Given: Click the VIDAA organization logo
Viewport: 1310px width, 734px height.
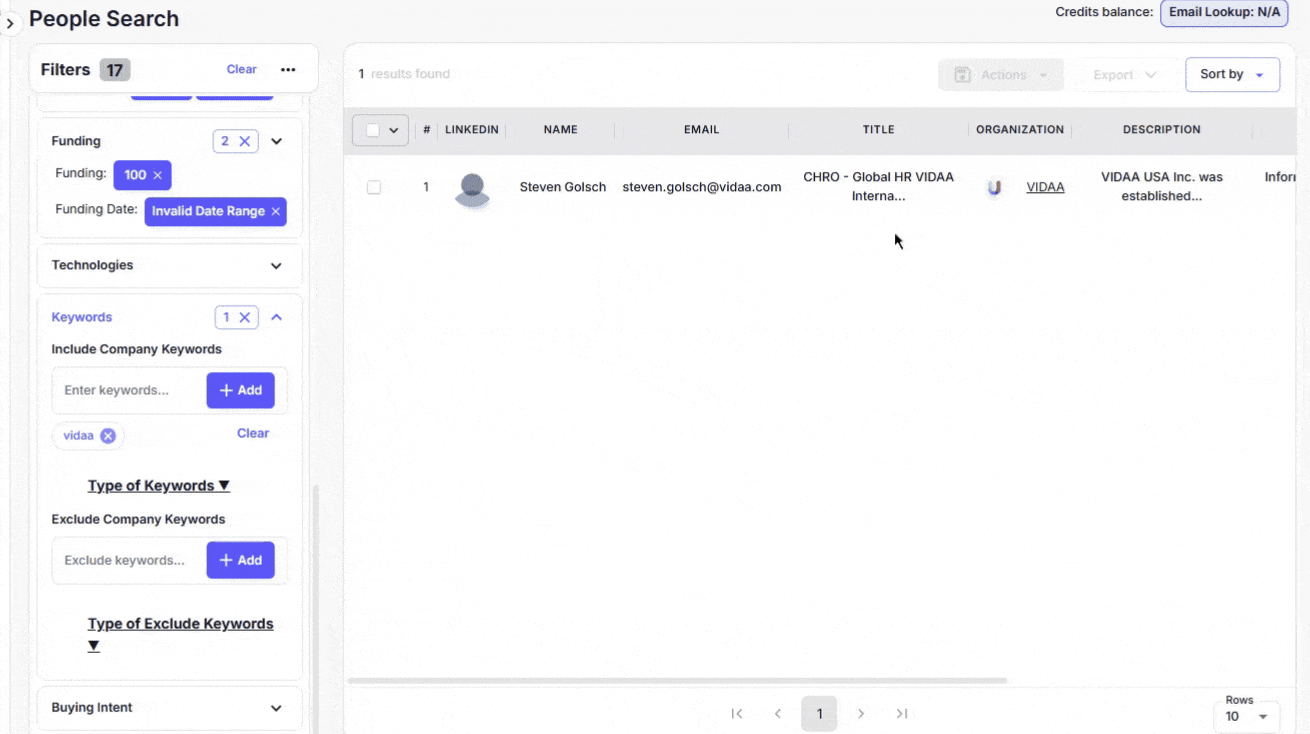Looking at the screenshot, I should point(994,188).
